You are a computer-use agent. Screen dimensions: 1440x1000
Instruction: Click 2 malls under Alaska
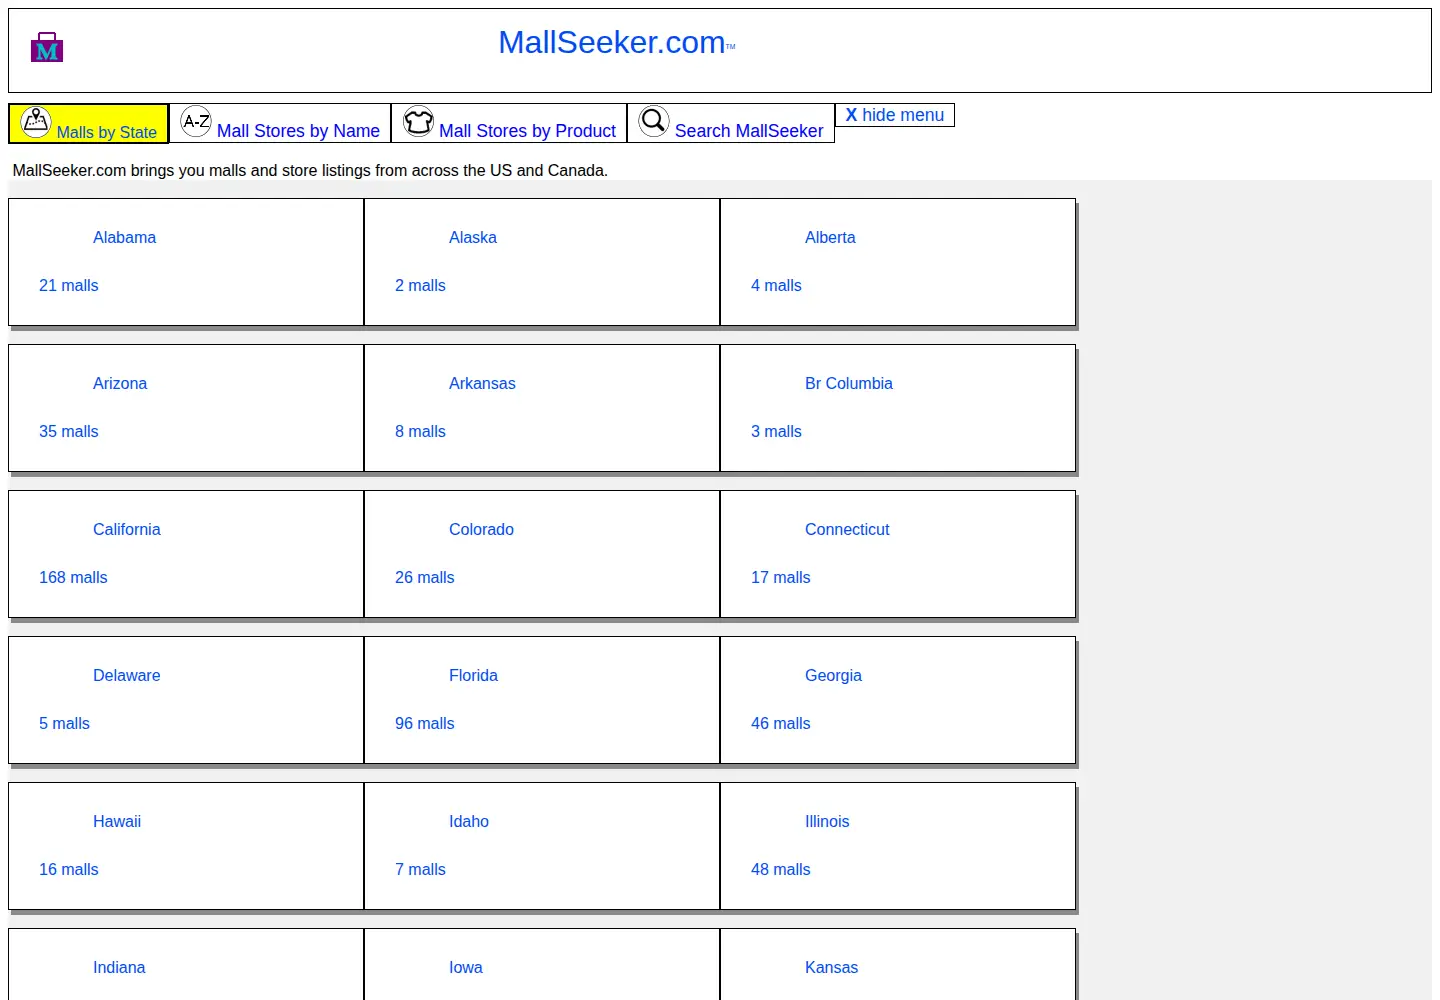click(420, 285)
